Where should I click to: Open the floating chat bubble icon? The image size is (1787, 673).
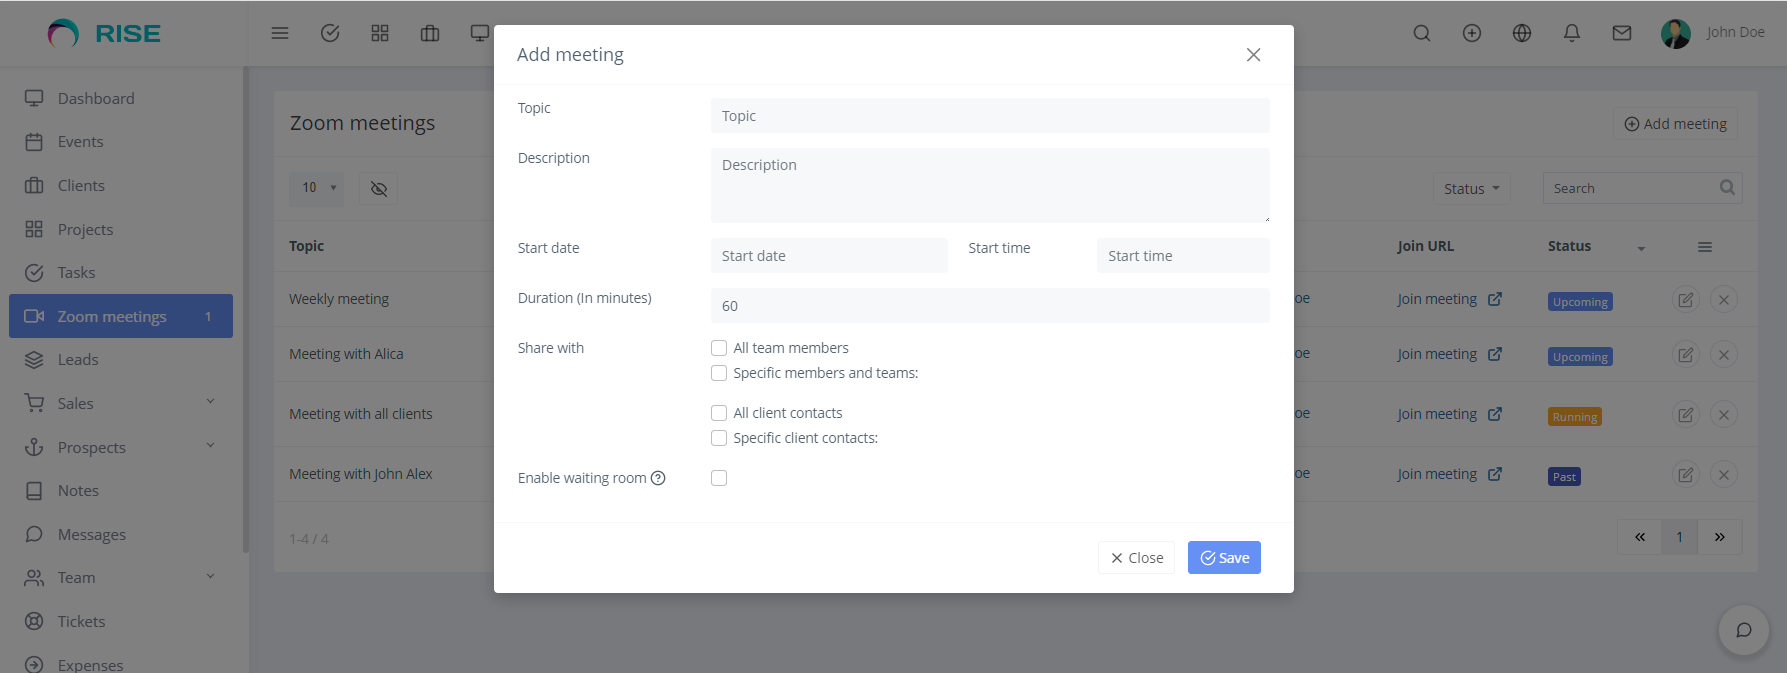(1743, 630)
